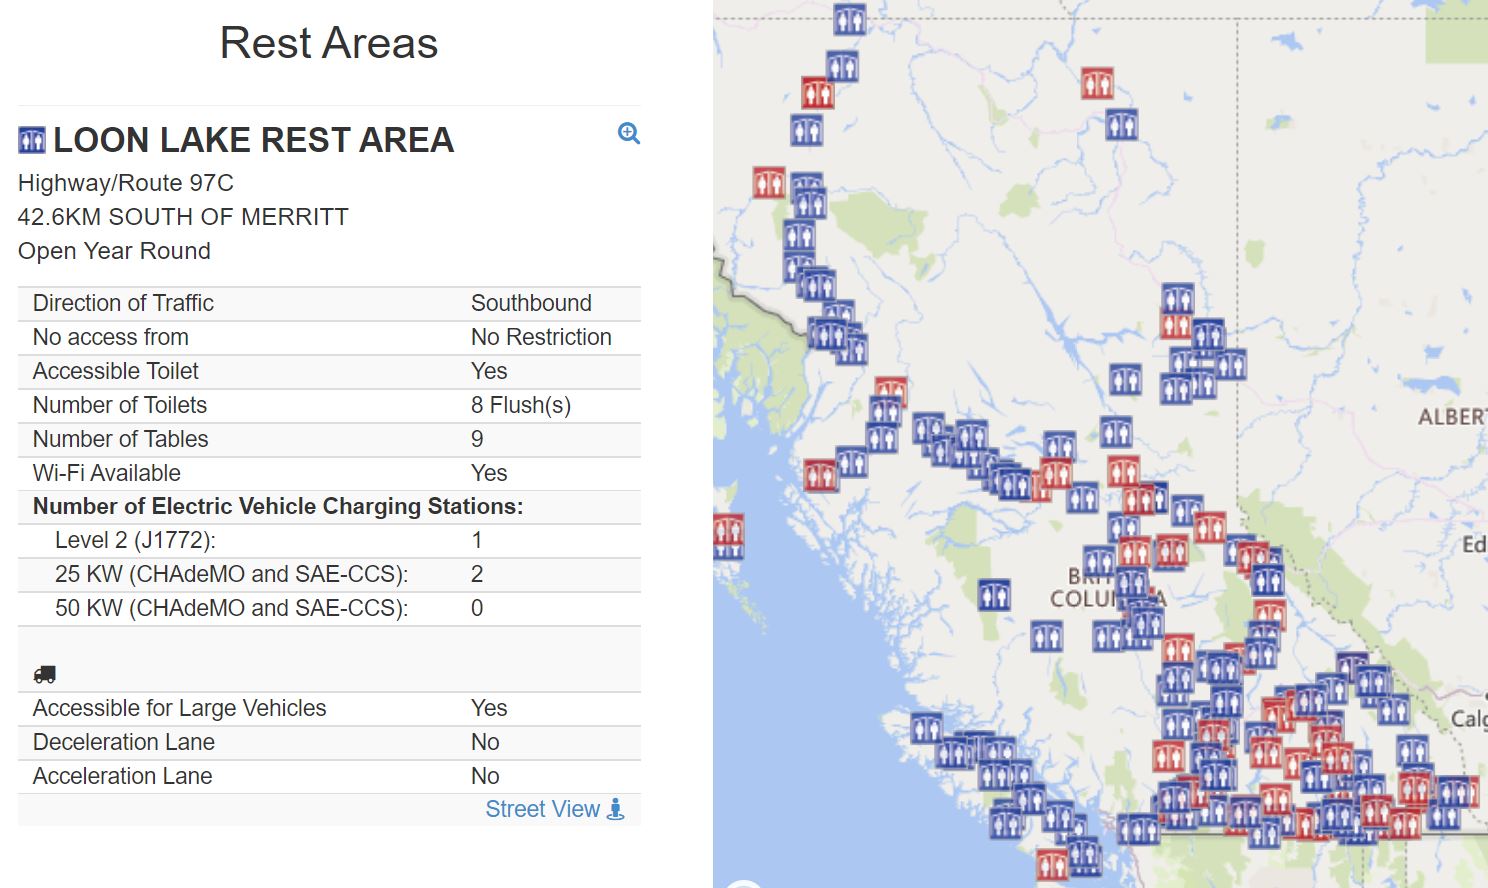Click 'Accessible for Large Vehicles' label
Screen dimensions: 1488x888
(x=180, y=708)
